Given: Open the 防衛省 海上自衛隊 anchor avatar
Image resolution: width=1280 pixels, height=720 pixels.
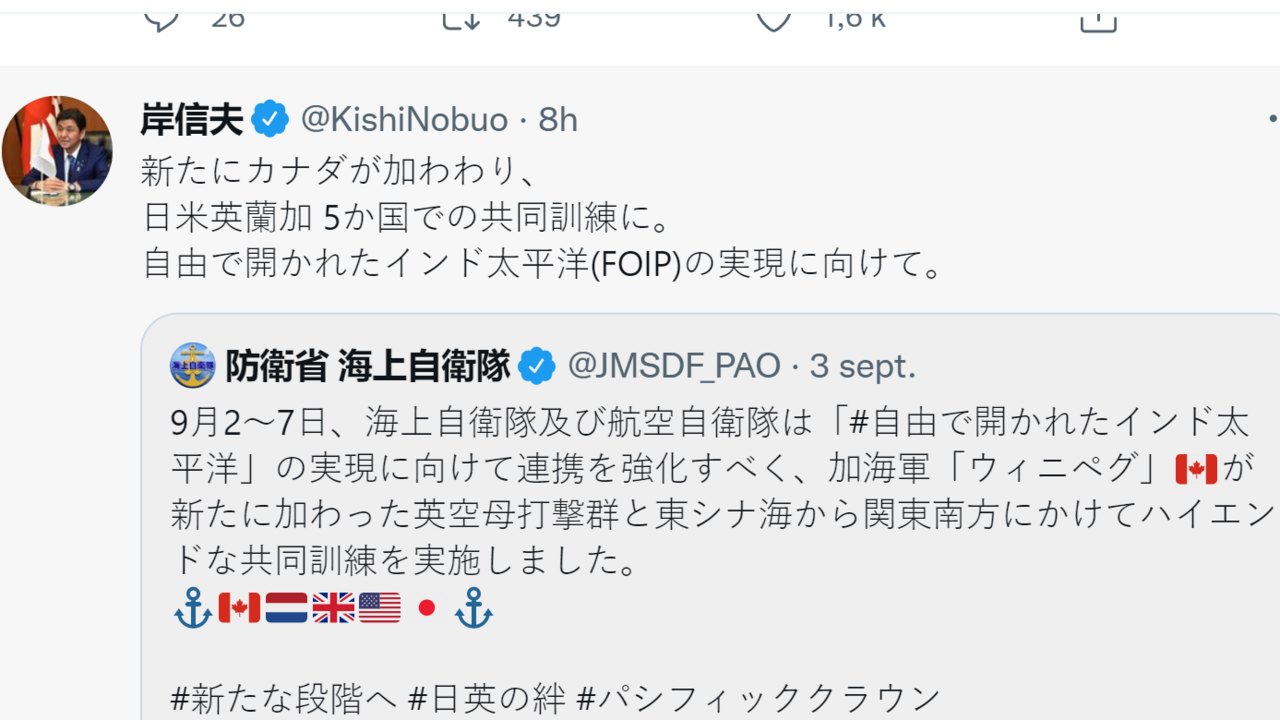Looking at the screenshot, I should click(x=193, y=366).
